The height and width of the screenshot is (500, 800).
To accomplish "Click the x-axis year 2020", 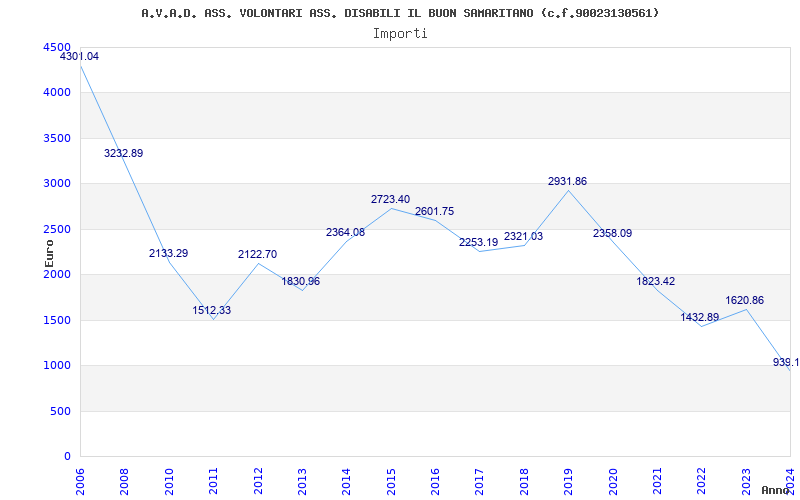I will point(613,481).
